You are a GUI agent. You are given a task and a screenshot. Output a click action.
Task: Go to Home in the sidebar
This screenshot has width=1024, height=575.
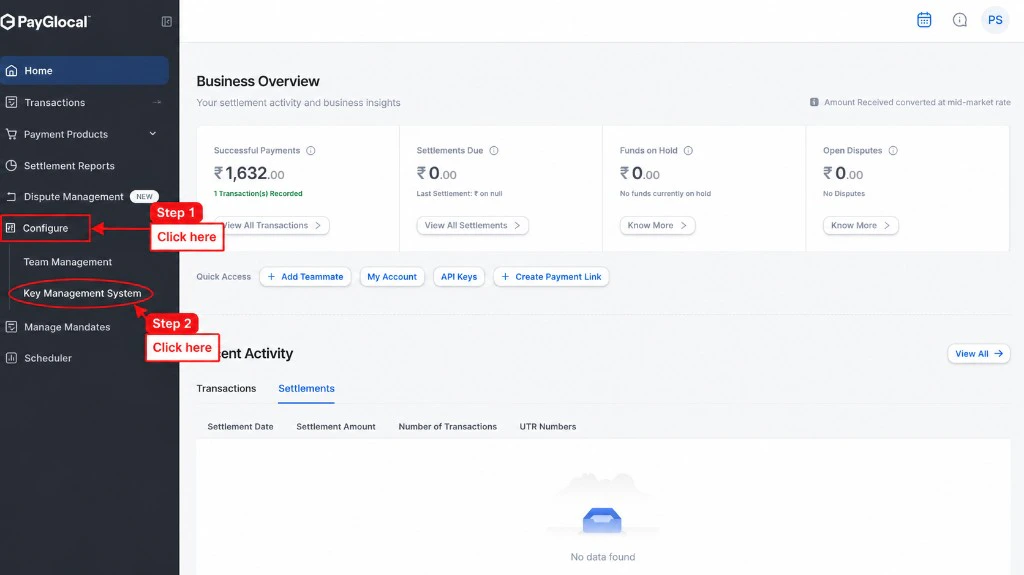84,71
